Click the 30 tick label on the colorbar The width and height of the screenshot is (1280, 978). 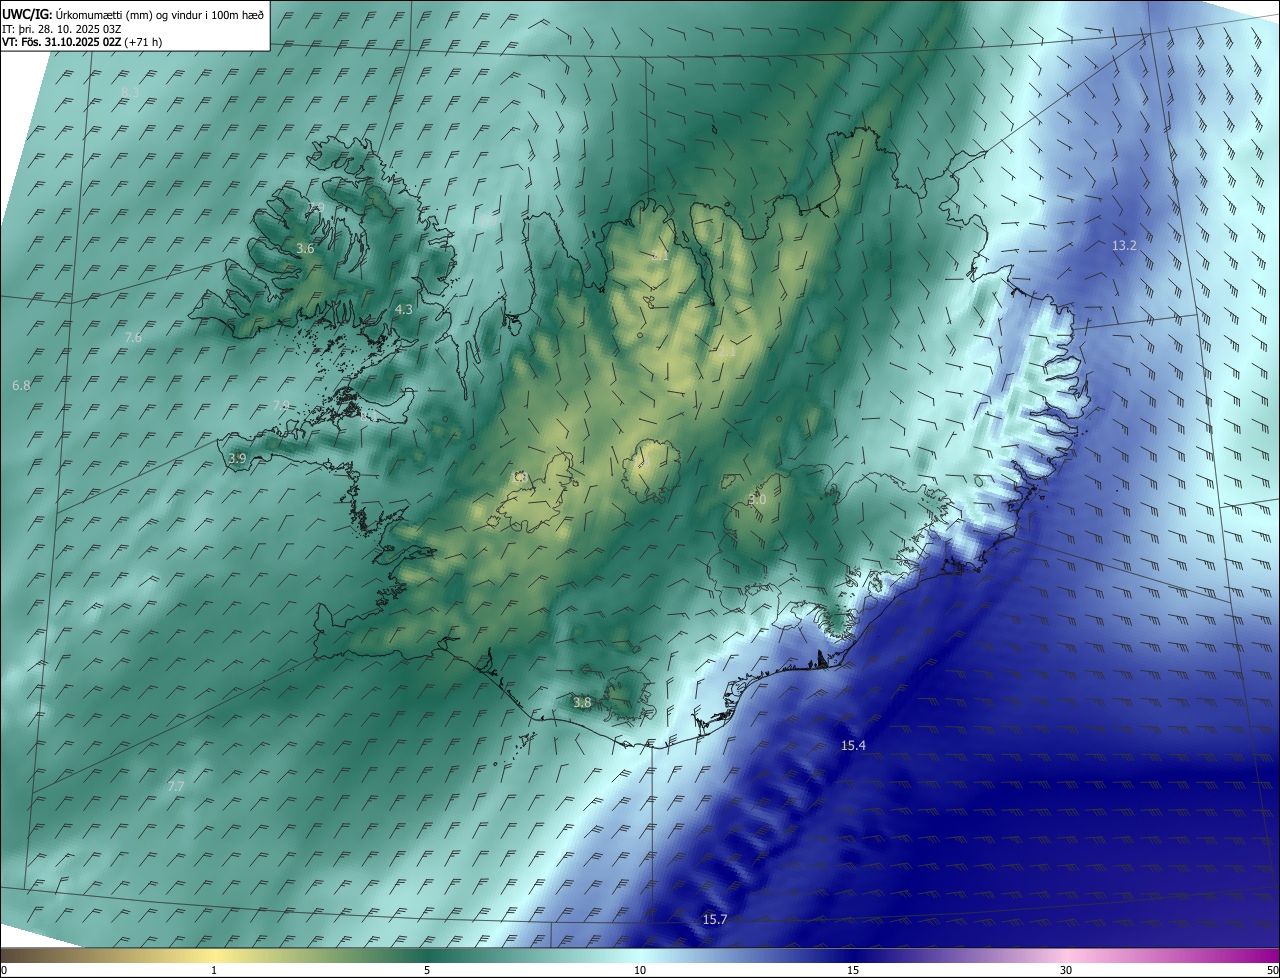click(x=1066, y=971)
